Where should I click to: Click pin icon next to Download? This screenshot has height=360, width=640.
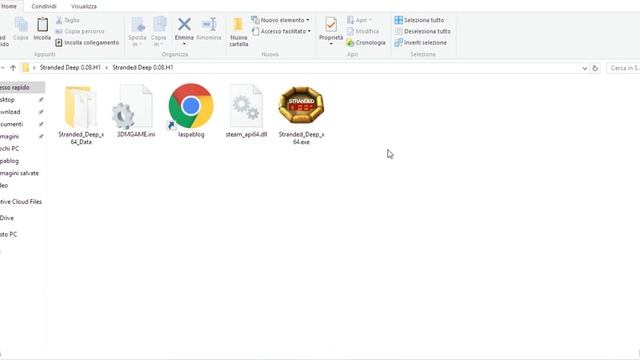[41, 112]
